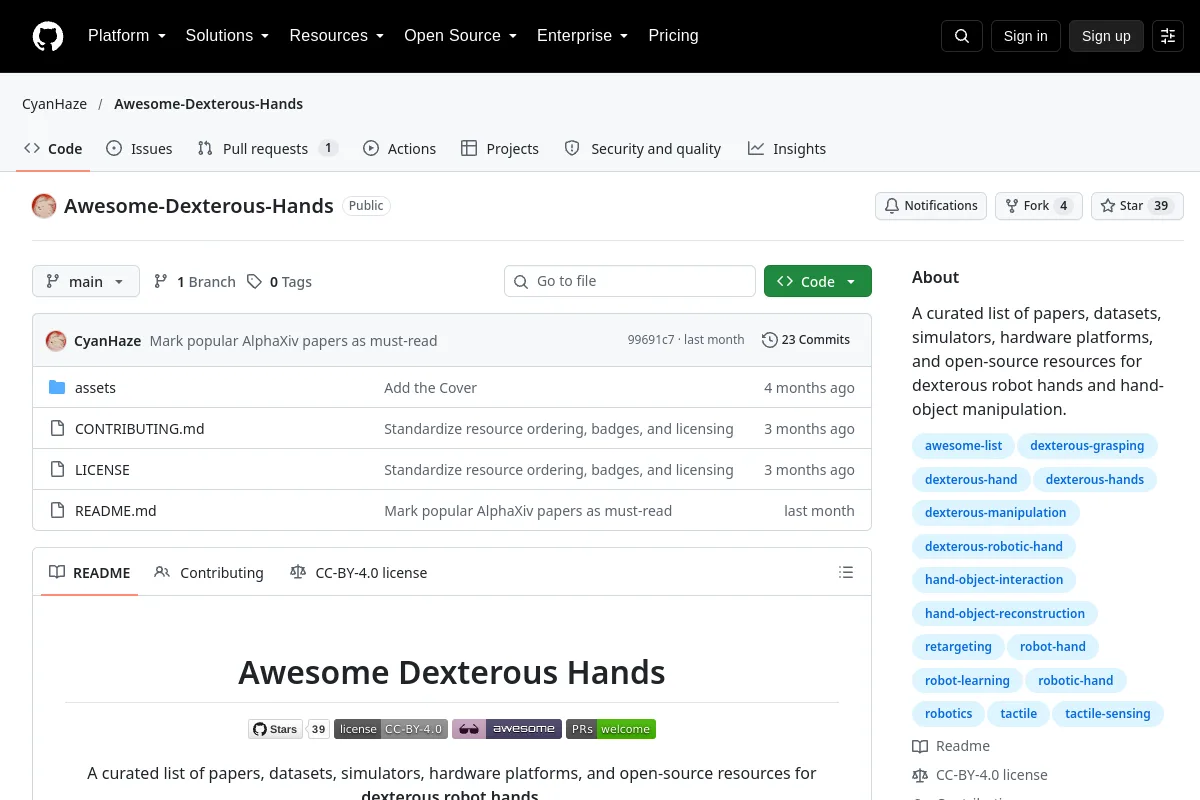Focus the Go to file field

(630, 281)
